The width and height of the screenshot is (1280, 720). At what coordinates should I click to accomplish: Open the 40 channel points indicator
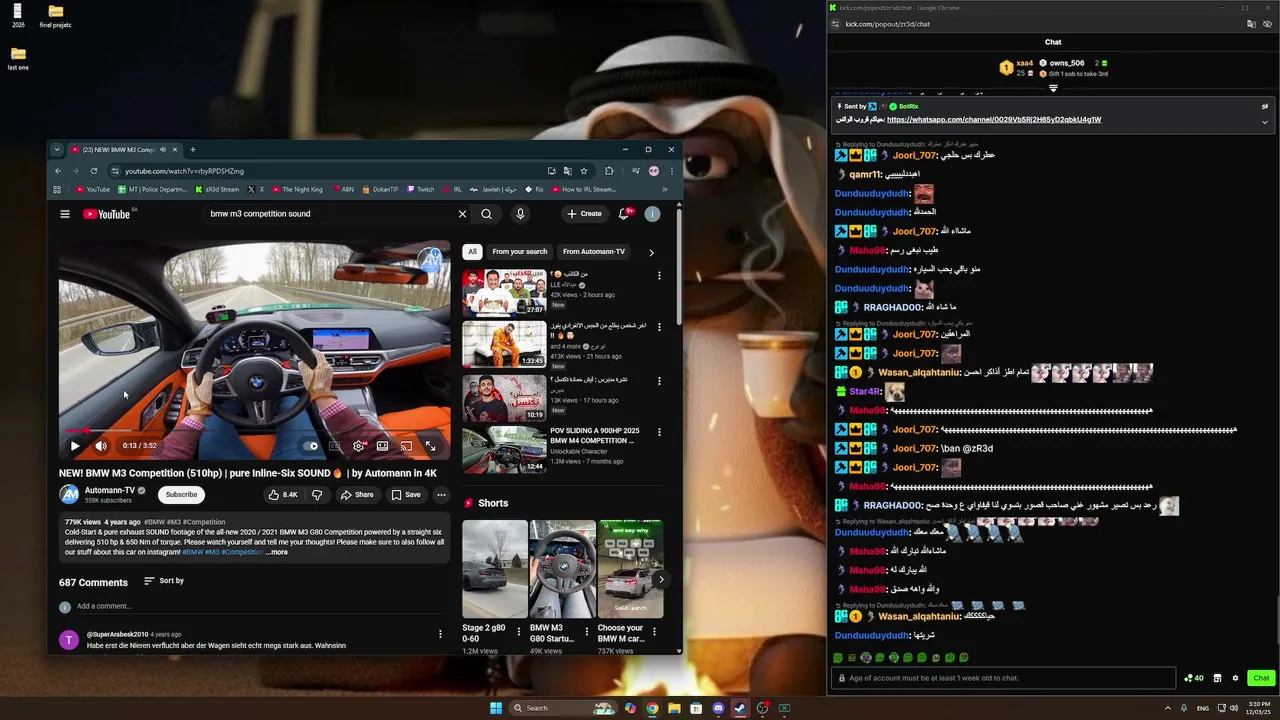point(1193,678)
